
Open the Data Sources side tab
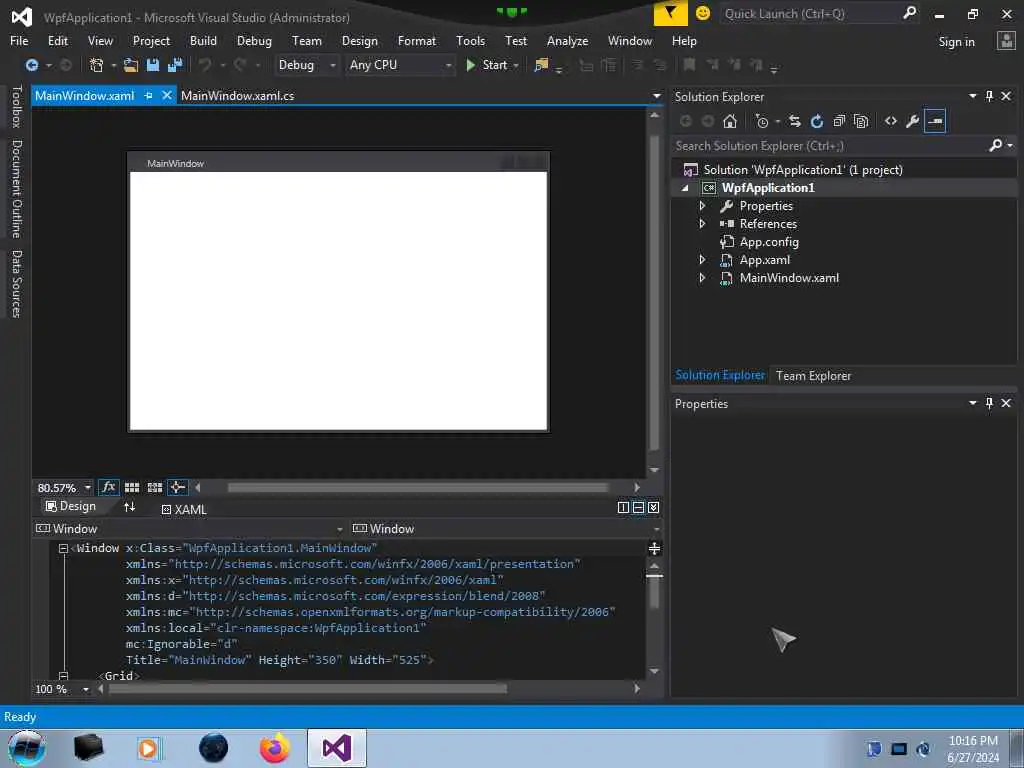(x=16, y=284)
